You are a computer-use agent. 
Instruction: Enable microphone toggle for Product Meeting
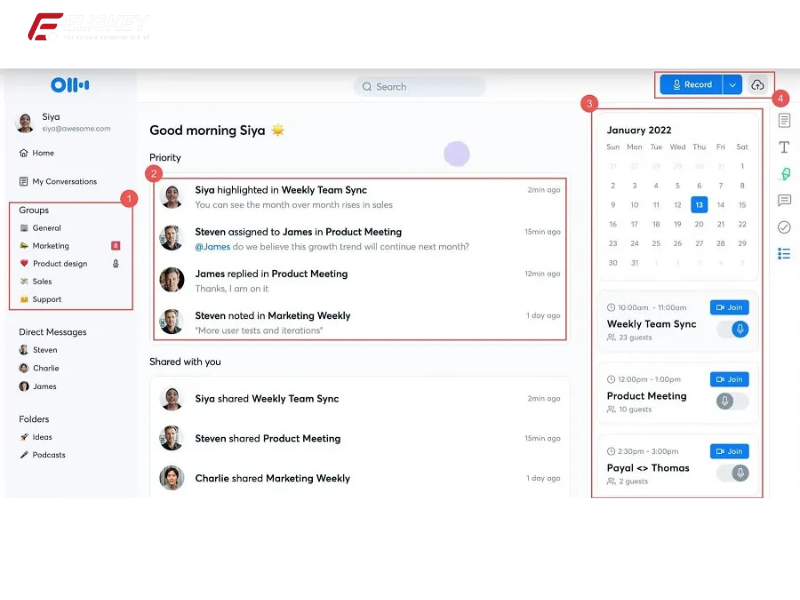732,401
